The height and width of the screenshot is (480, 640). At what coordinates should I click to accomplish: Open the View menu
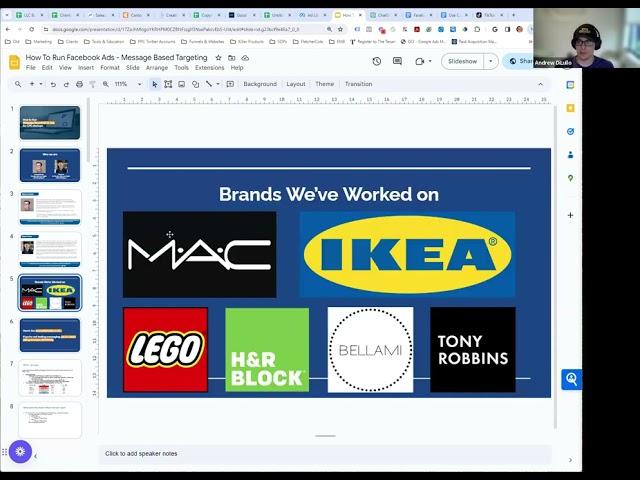coord(65,68)
